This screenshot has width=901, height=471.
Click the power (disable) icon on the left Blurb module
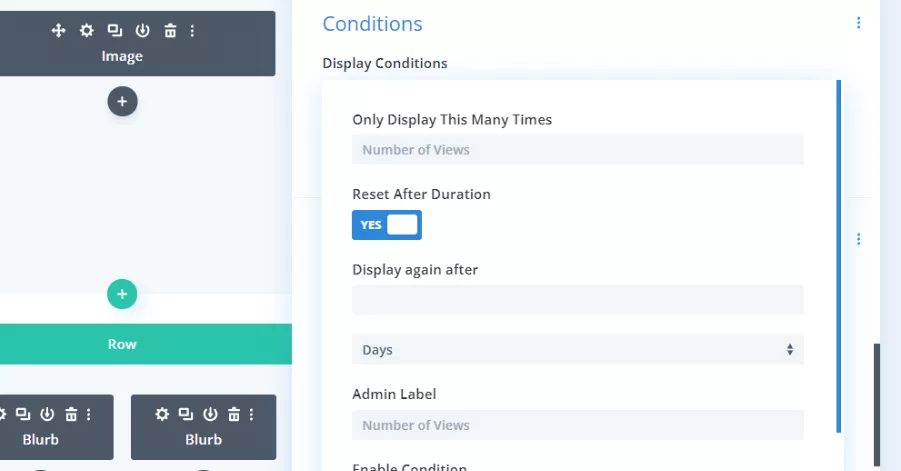47,414
